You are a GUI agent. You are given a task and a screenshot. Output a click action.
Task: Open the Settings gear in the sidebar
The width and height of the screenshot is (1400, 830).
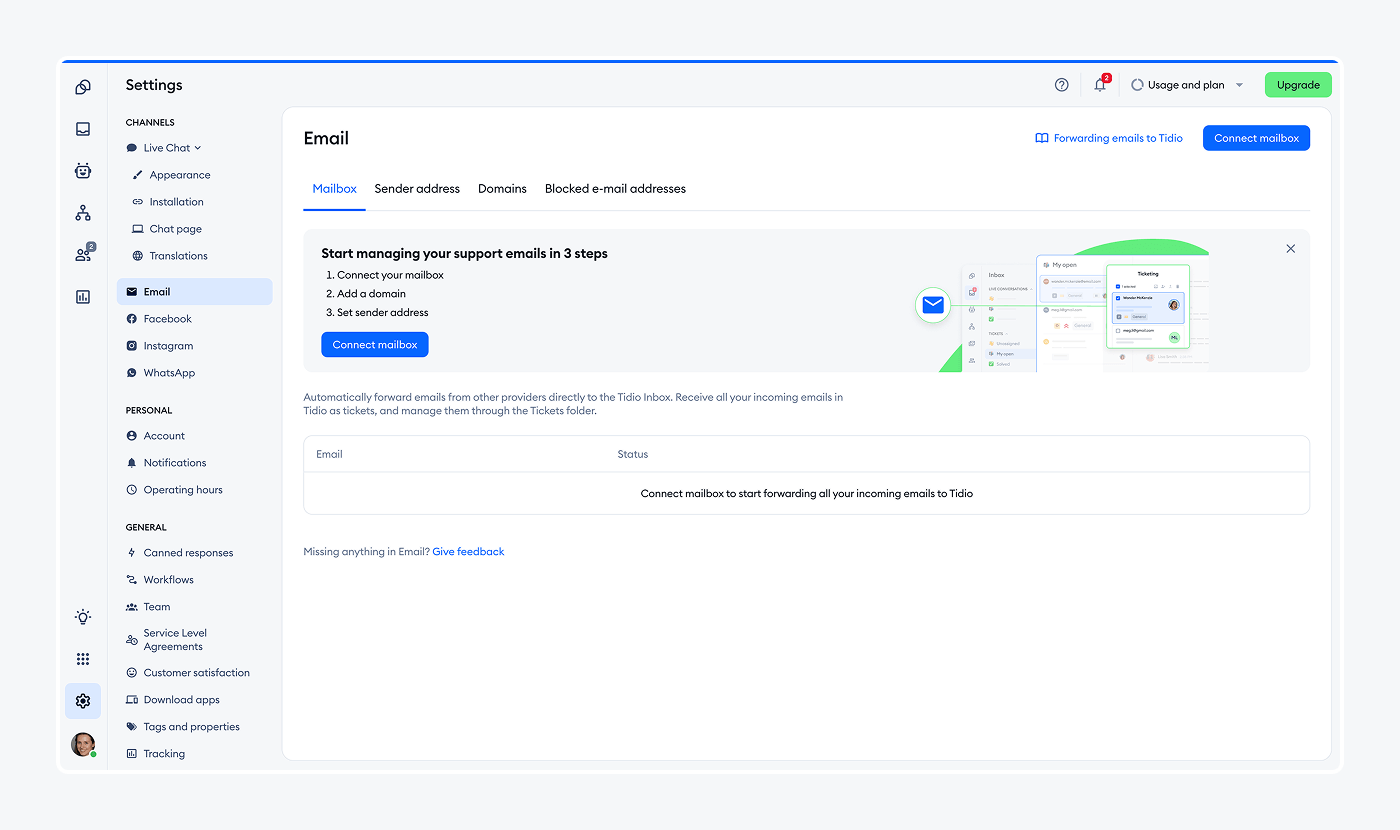[x=83, y=701]
